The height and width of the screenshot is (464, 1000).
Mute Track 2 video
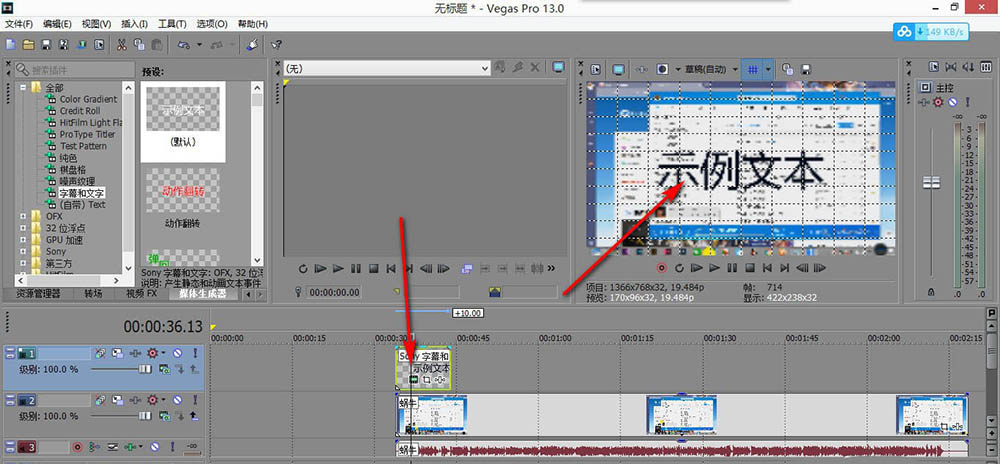(178, 400)
